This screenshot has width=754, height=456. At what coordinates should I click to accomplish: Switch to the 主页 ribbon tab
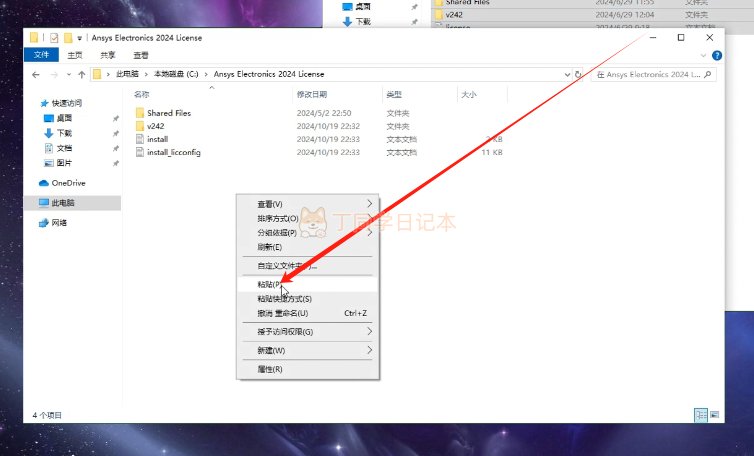pos(75,55)
